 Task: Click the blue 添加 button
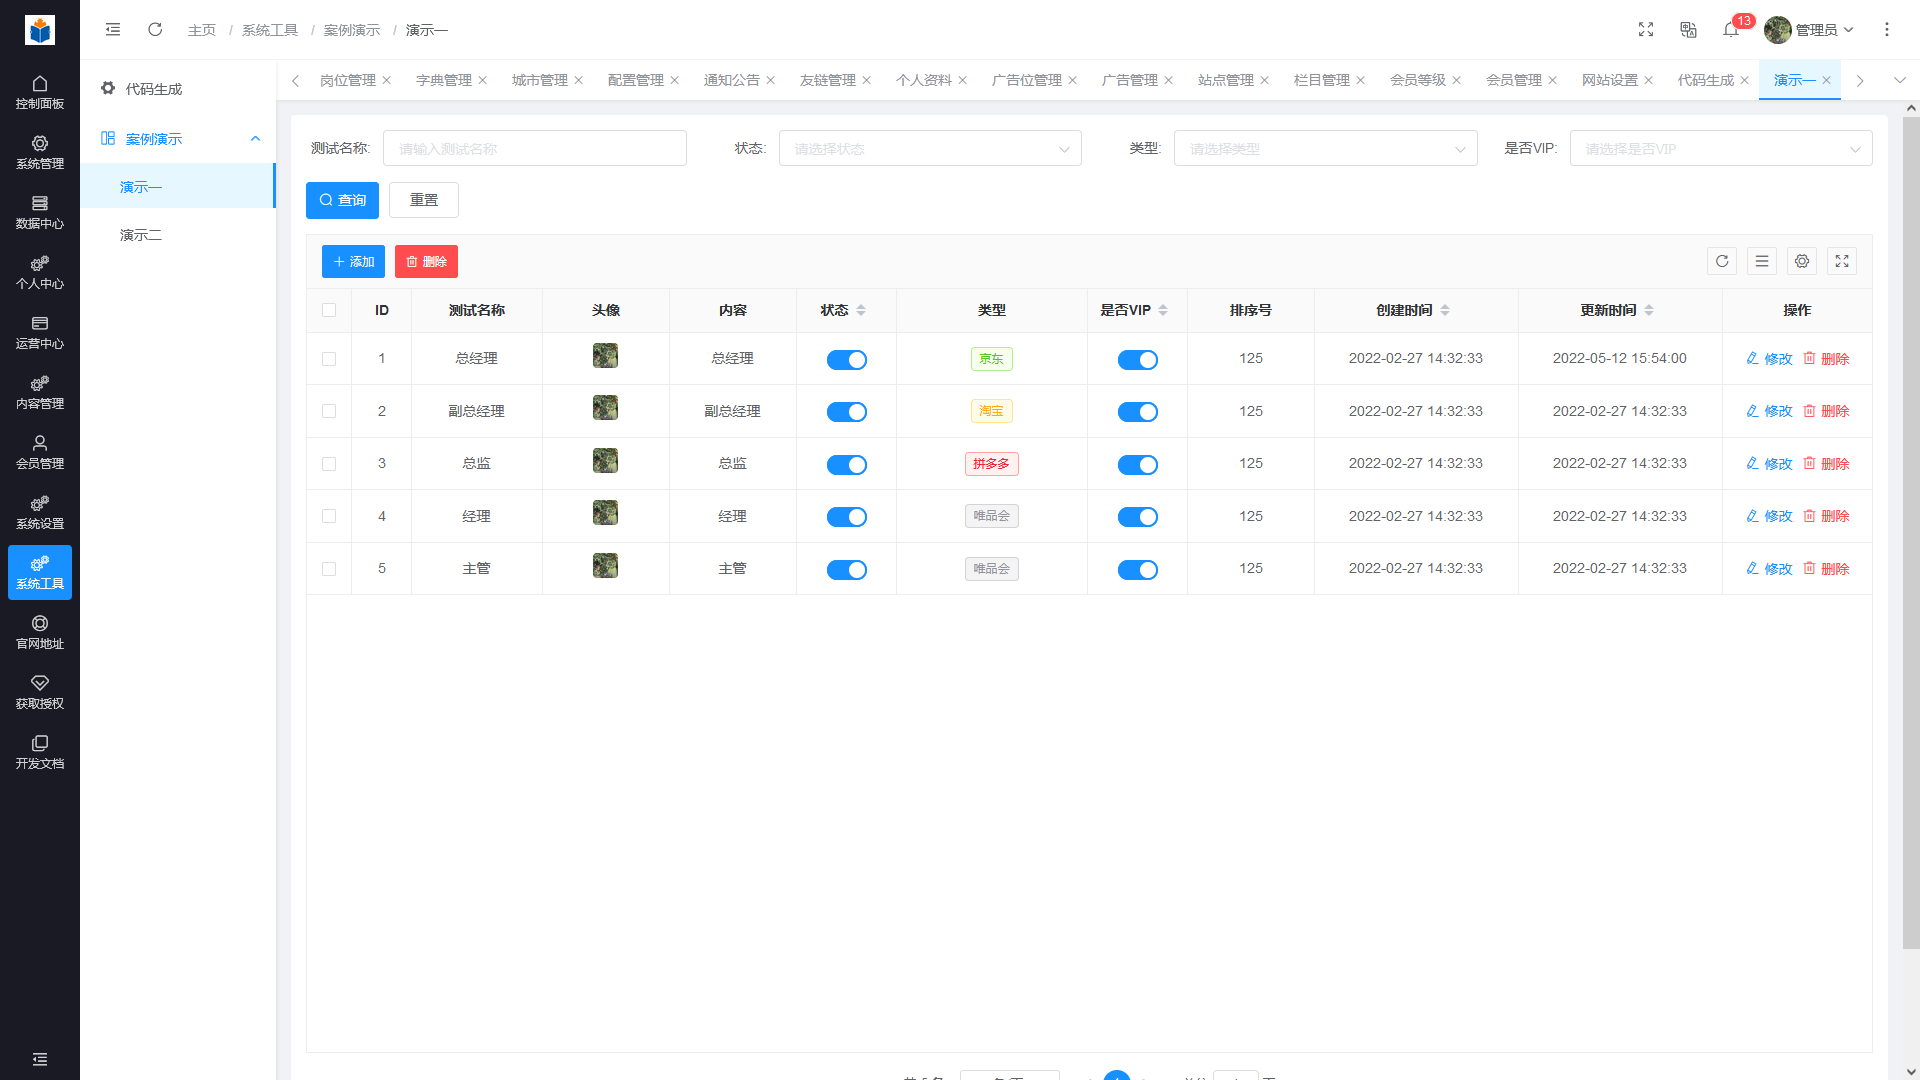353,261
